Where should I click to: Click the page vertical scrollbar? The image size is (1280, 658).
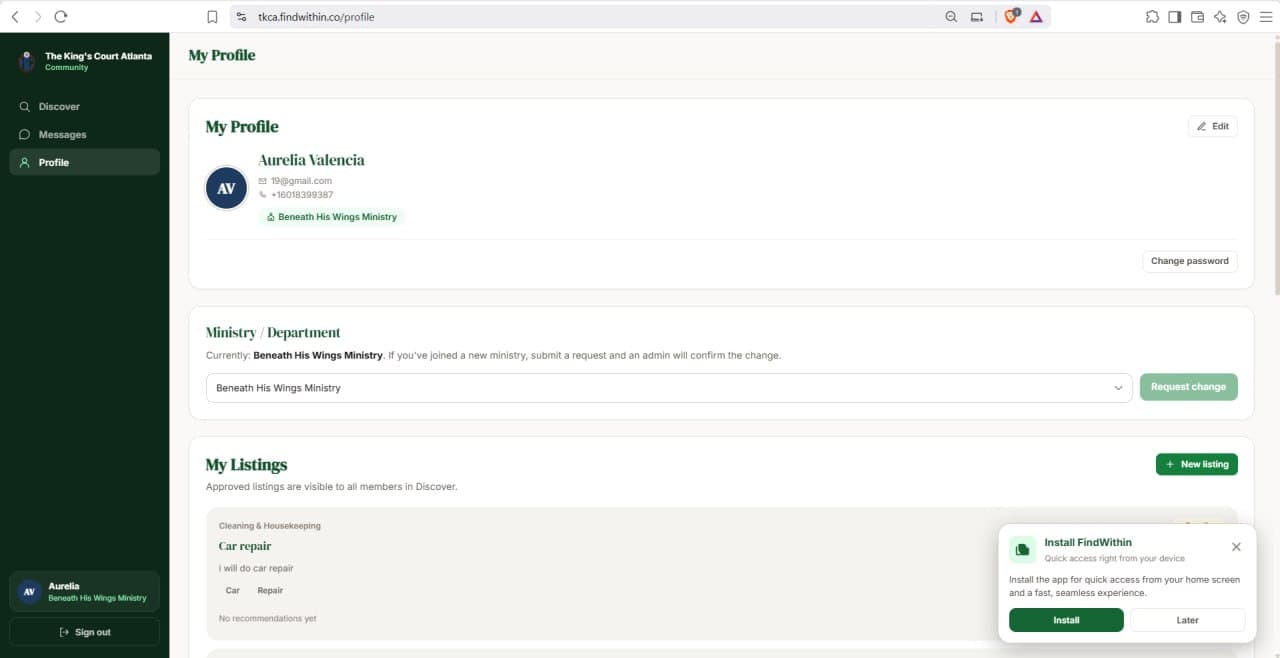point(1275,166)
